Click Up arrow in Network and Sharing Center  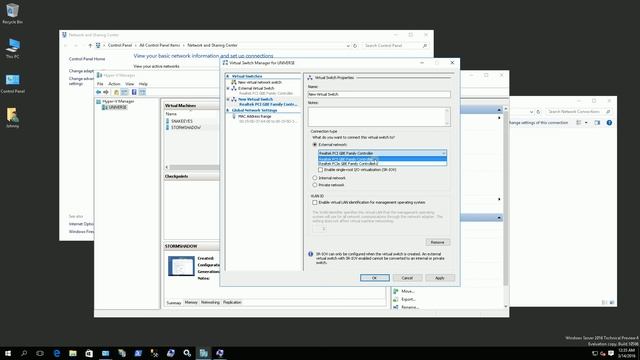(90, 45)
